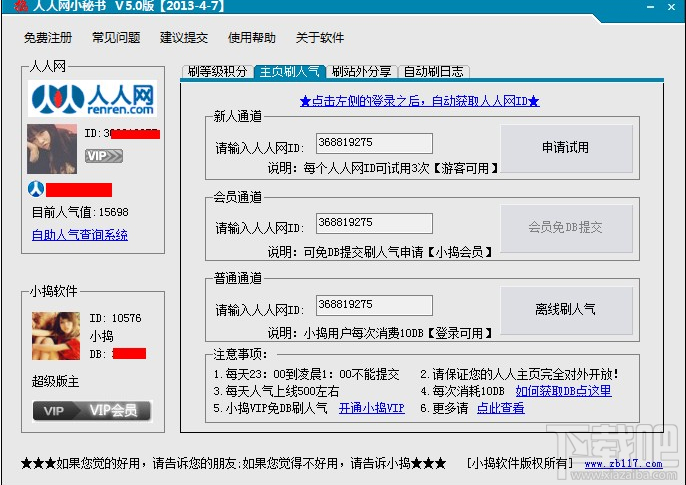Click the Renren user avatar photo

pos(52,149)
